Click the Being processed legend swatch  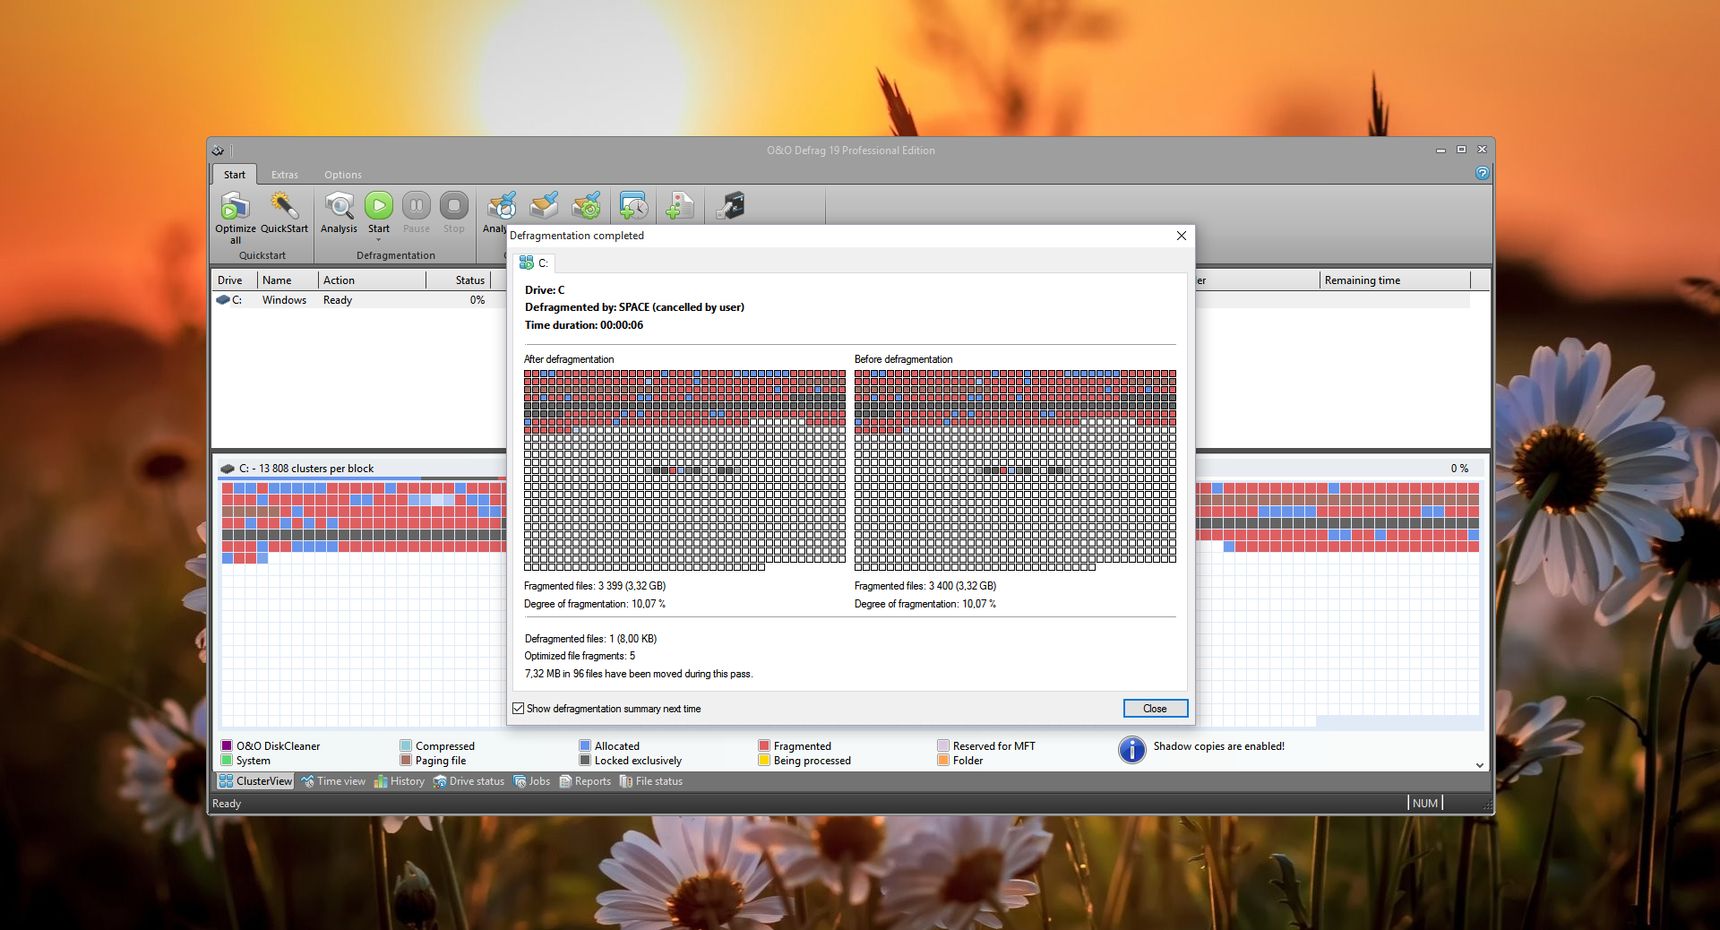[764, 760]
